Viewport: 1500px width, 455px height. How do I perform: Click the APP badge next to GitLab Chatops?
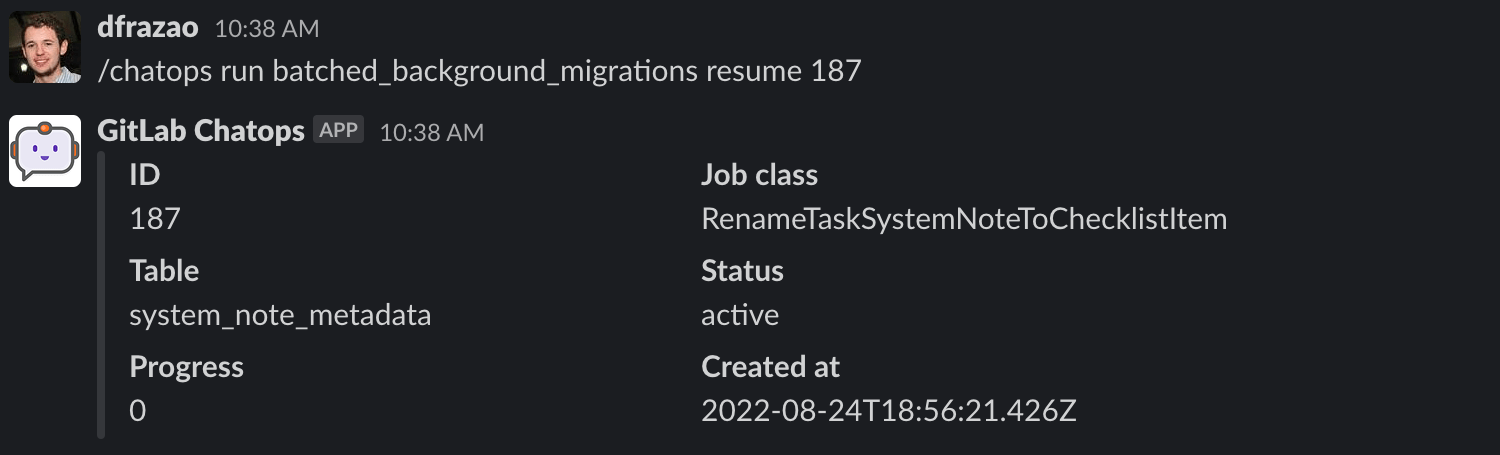(x=338, y=130)
